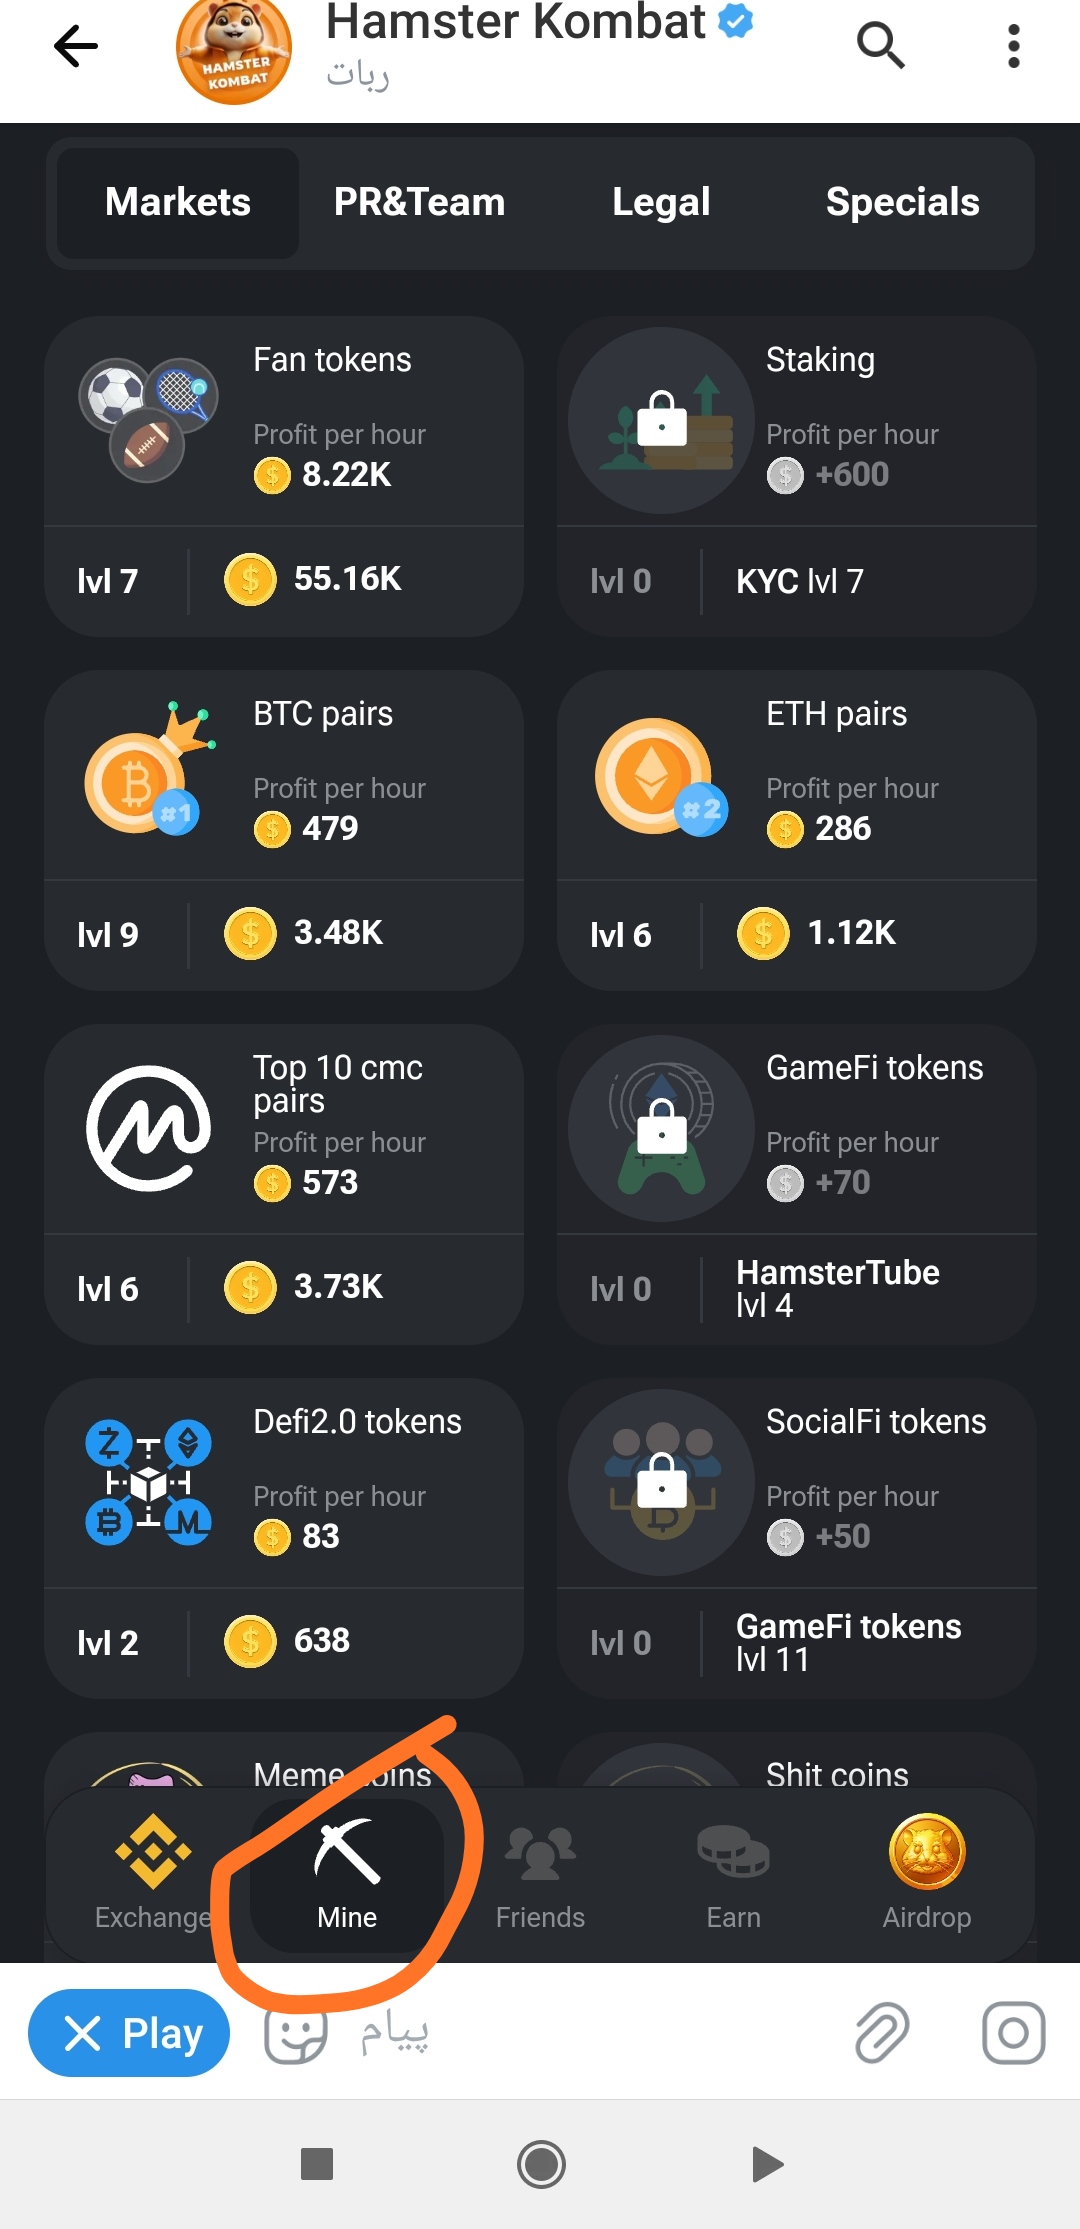The width and height of the screenshot is (1080, 2229).
Task: Tap the locked Staking card icon
Action: coord(661,420)
